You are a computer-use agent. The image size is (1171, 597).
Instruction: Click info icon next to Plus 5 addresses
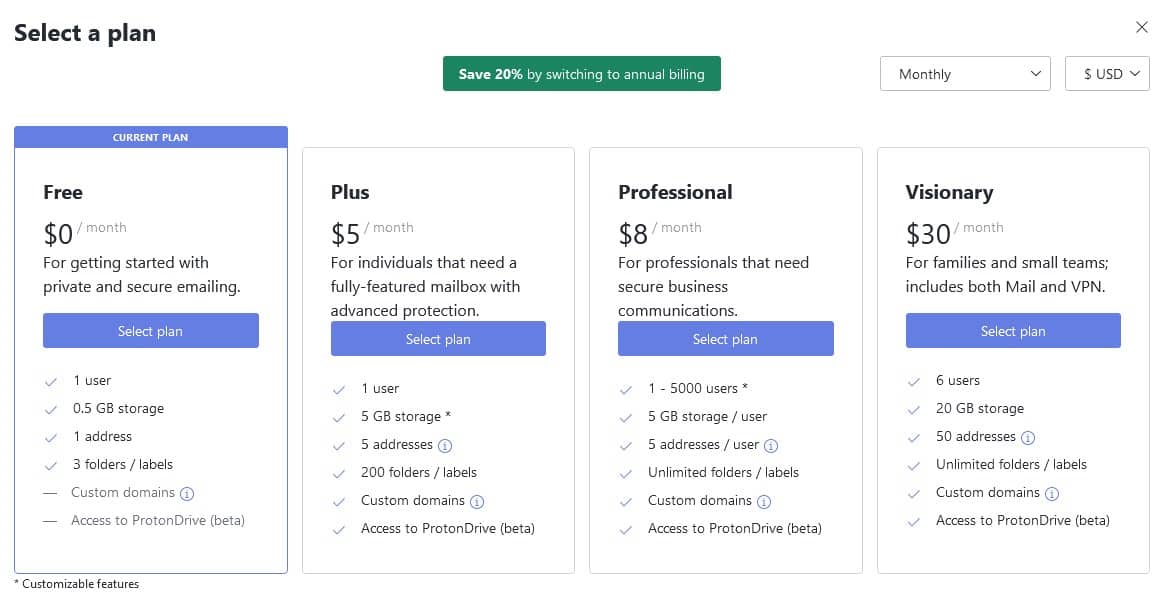[x=443, y=444]
